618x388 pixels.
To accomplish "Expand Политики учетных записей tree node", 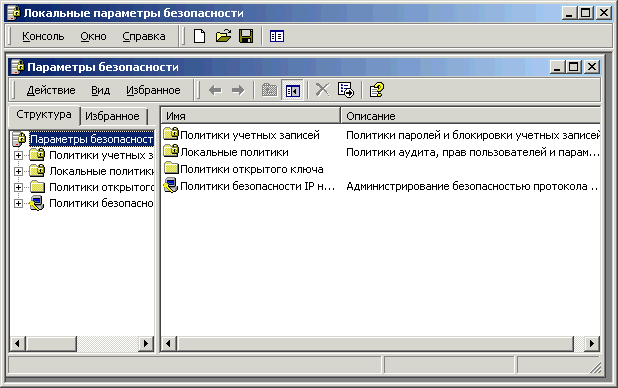I will (18, 155).
